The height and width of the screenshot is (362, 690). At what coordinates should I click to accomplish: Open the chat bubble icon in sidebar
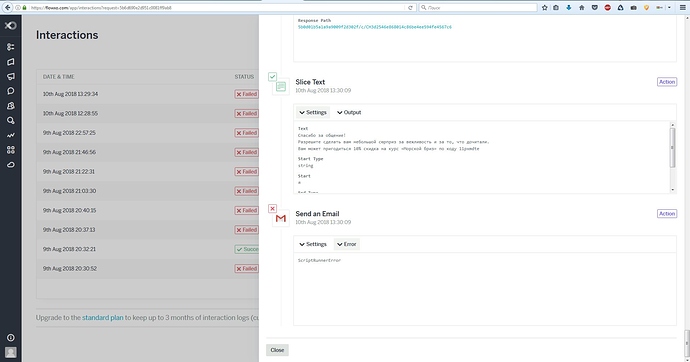click(x=11, y=91)
